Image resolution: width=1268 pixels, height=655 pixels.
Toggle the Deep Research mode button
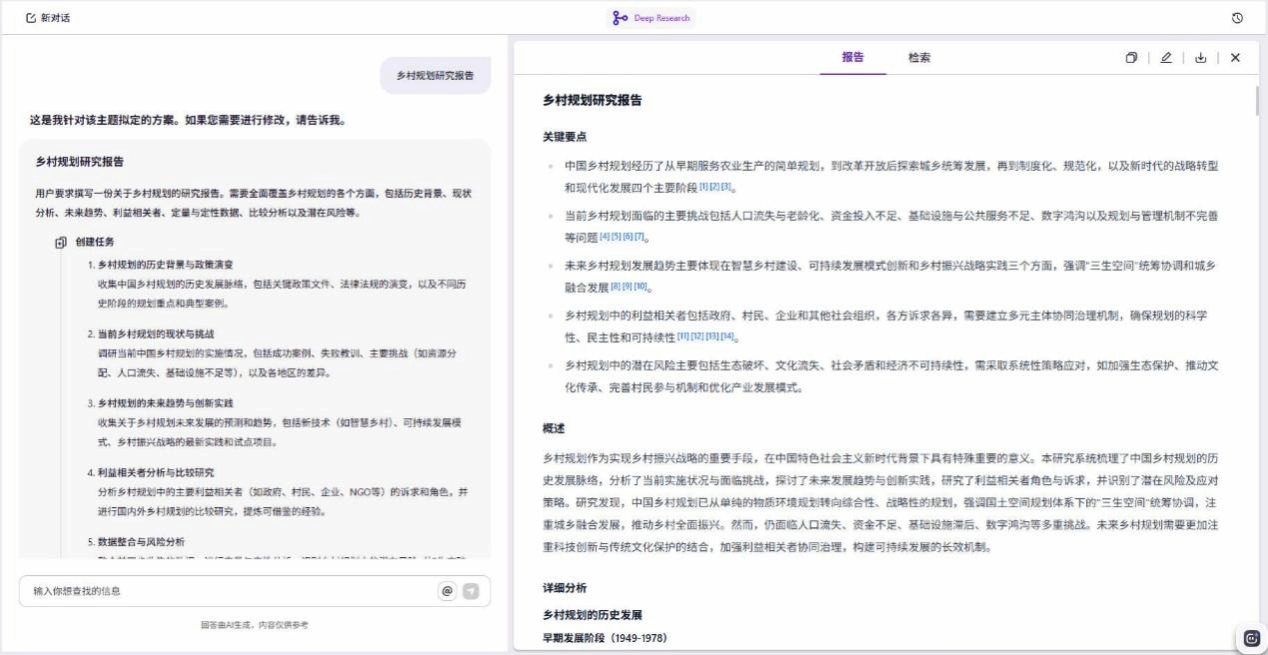tap(651, 18)
